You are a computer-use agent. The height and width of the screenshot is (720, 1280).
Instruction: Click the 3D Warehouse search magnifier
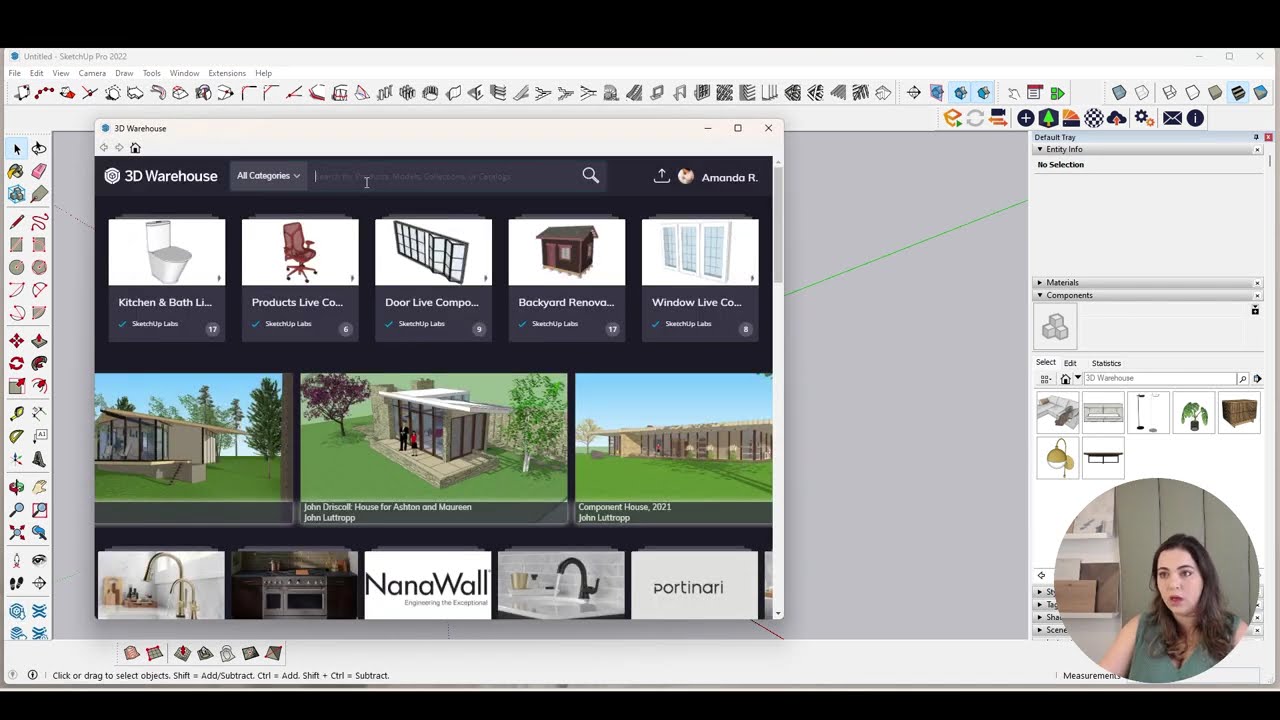coord(591,176)
